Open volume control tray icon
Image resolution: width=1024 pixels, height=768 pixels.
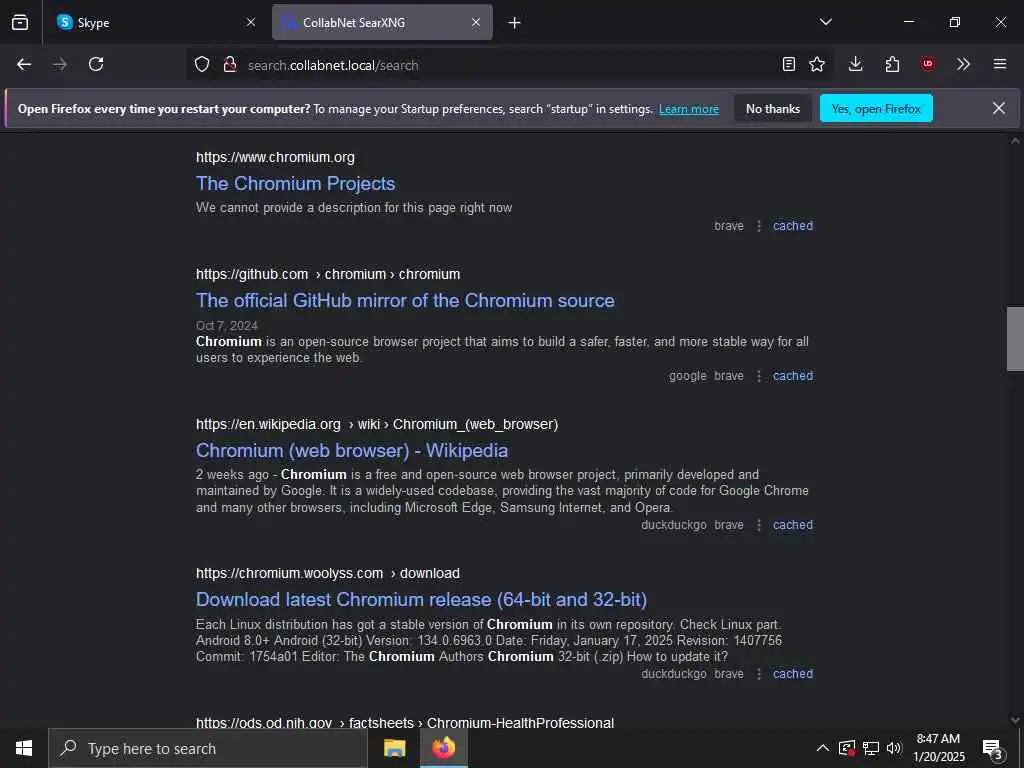(894, 748)
